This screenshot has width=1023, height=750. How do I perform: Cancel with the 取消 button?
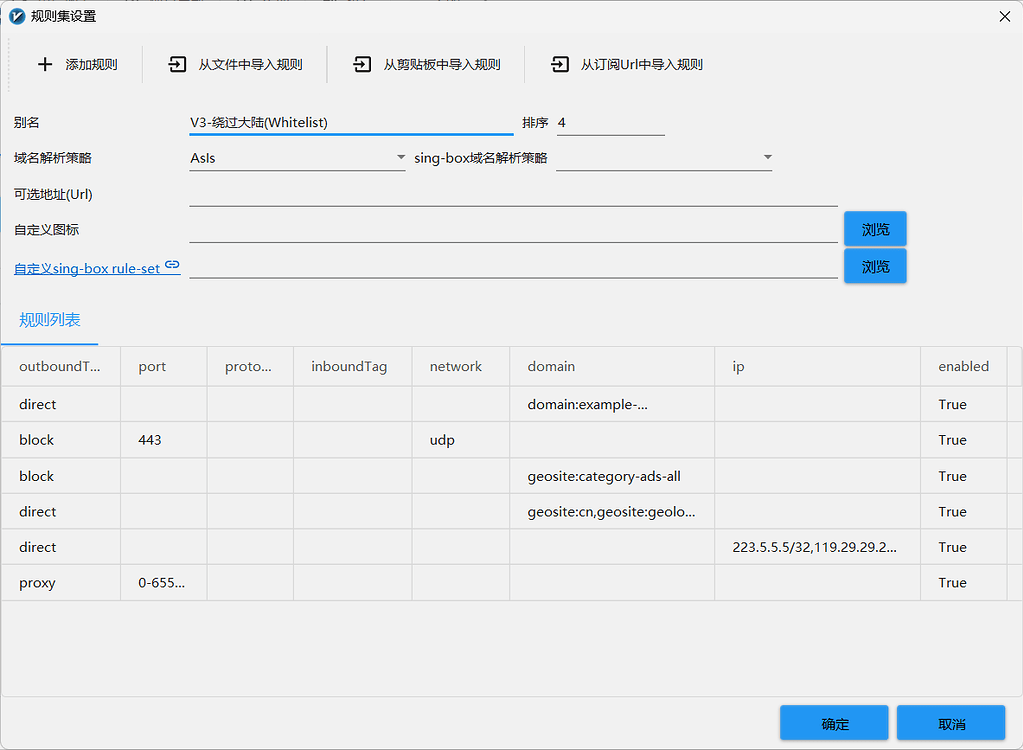pos(951,723)
